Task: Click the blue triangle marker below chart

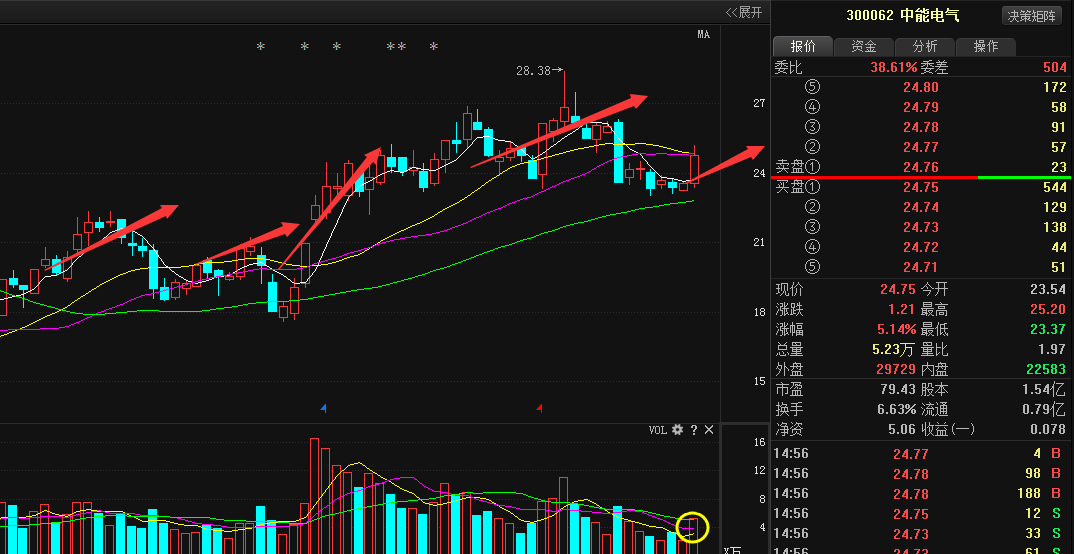Action: tap(323, 408)
